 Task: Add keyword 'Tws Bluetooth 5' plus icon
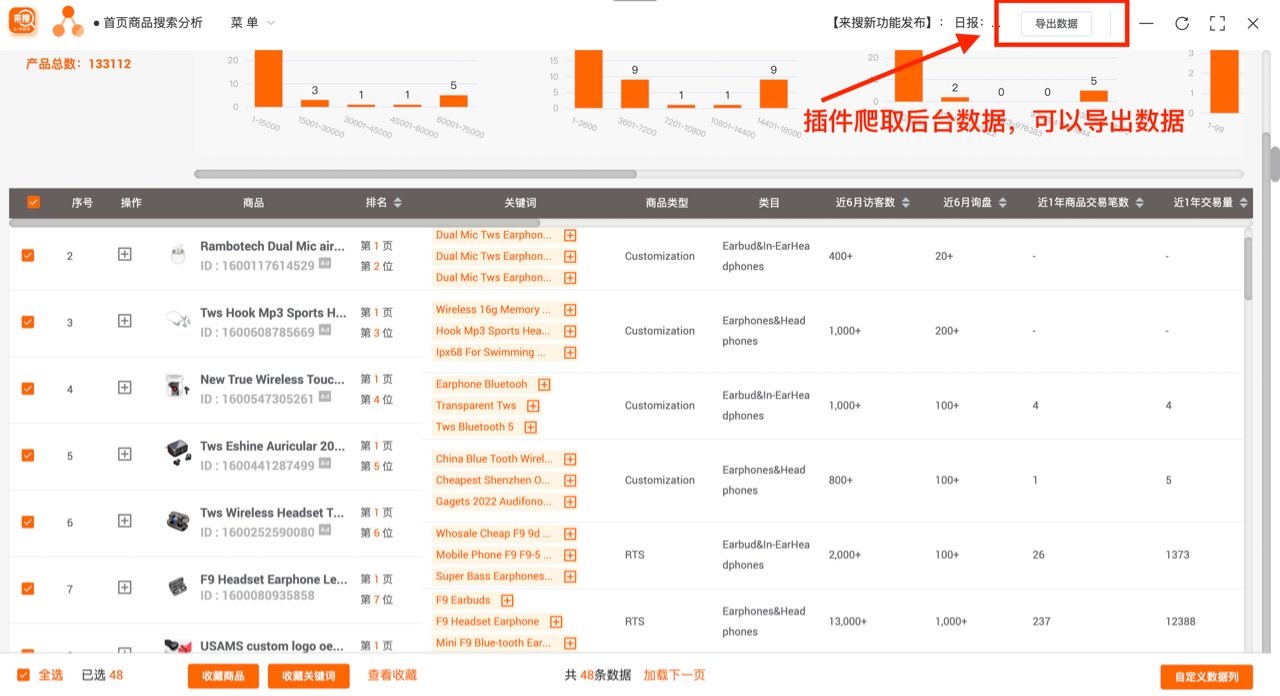click(x=530, y=427)
